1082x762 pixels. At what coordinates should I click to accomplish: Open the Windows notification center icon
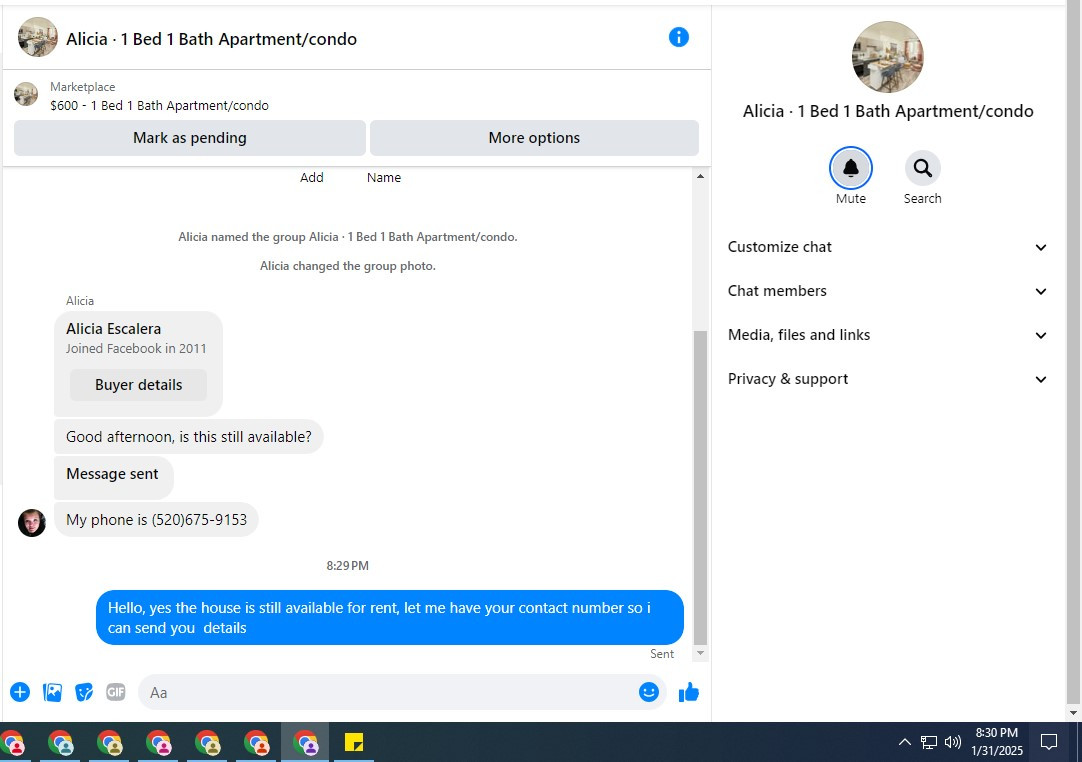point(1049,743)
